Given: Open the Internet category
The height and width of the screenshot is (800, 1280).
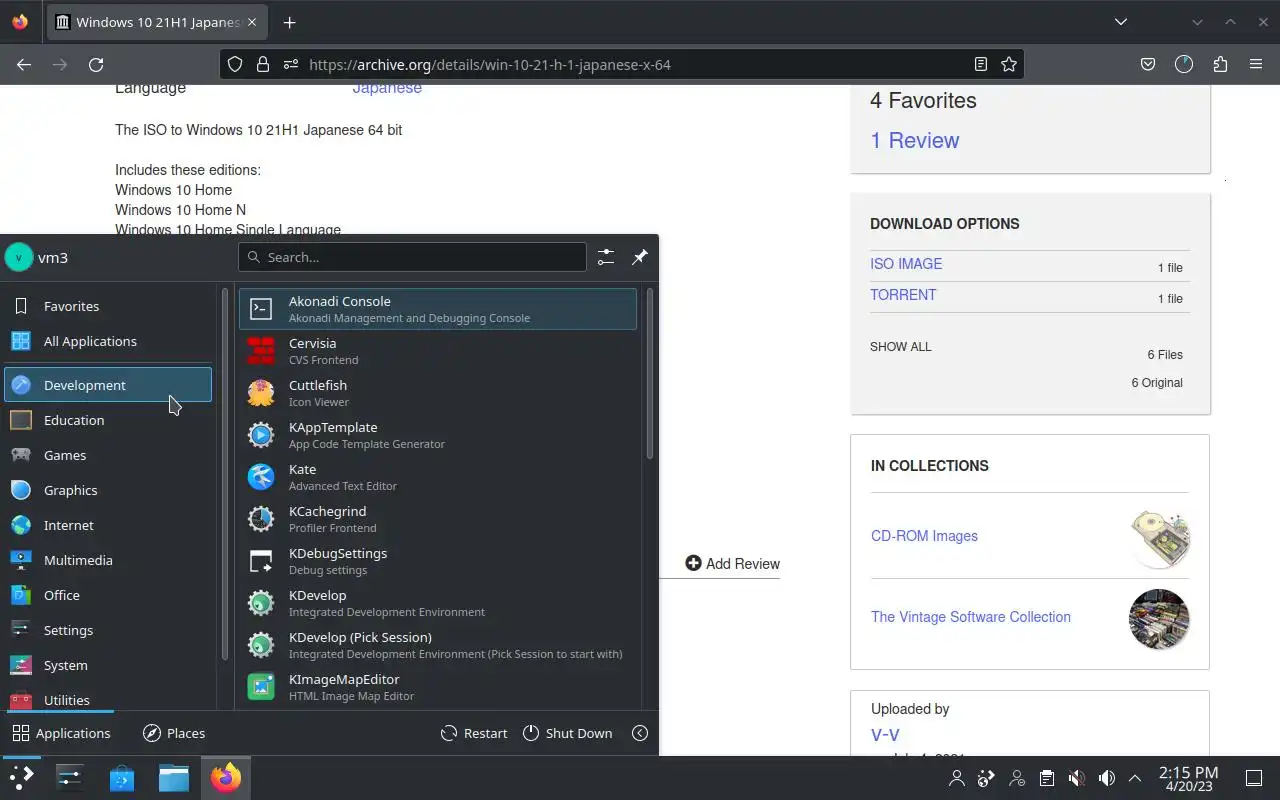Looking at the screenshot, I should [x=108, y=525].
